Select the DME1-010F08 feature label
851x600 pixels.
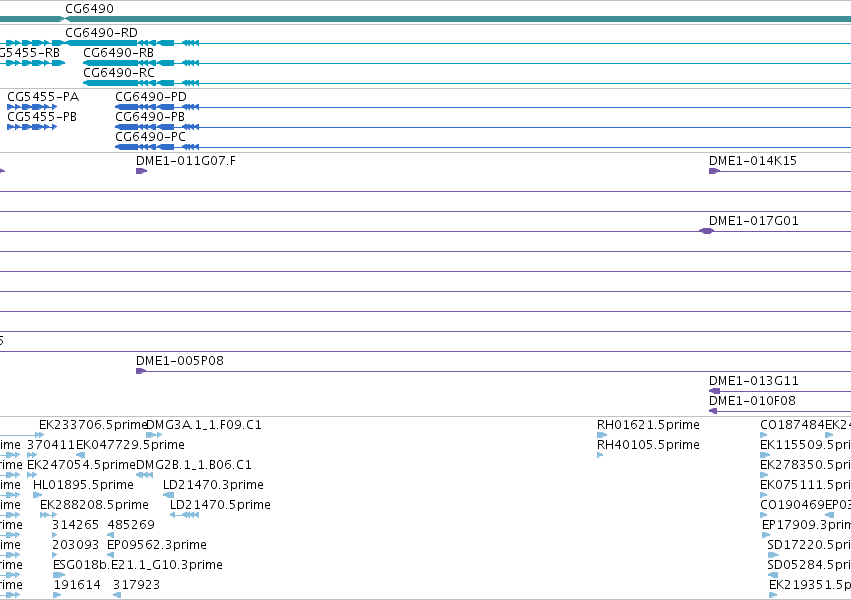pyautogui.click(x=752, y=401)
